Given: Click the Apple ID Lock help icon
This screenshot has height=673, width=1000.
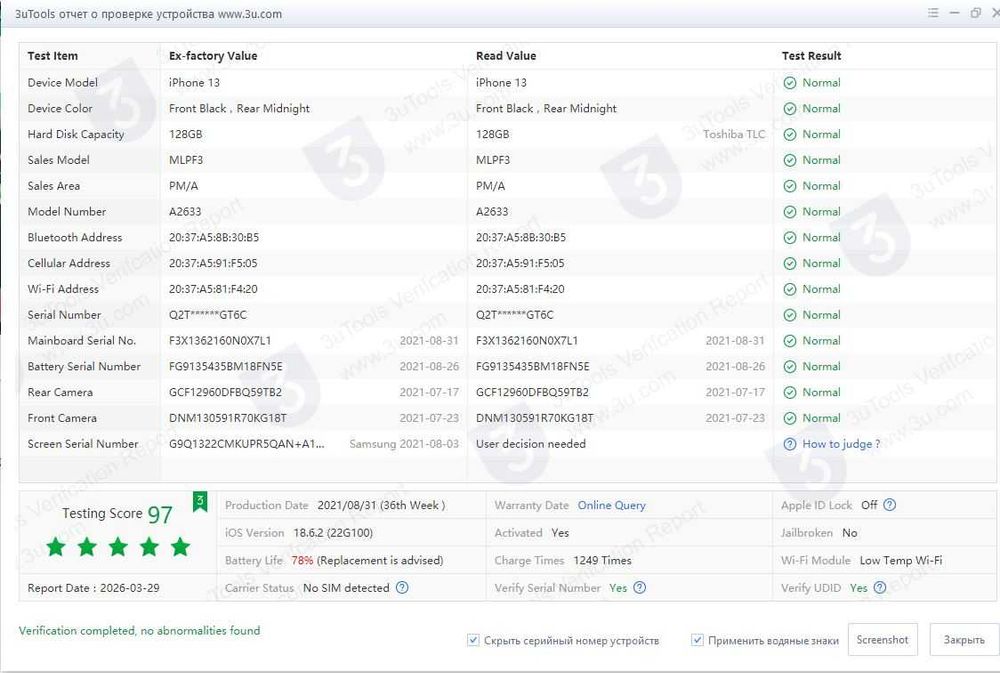Looking at the screenshot, I should pyautogui.click(x=890, y=505).
